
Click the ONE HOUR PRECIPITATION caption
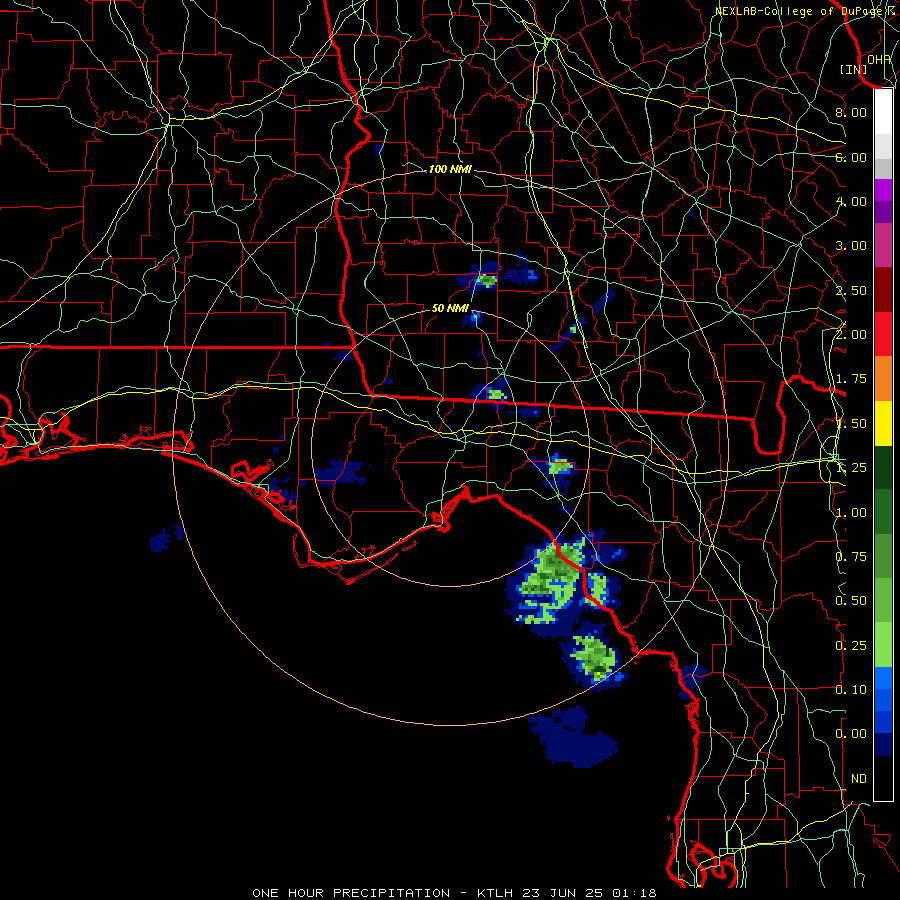[x=351, y=893]
